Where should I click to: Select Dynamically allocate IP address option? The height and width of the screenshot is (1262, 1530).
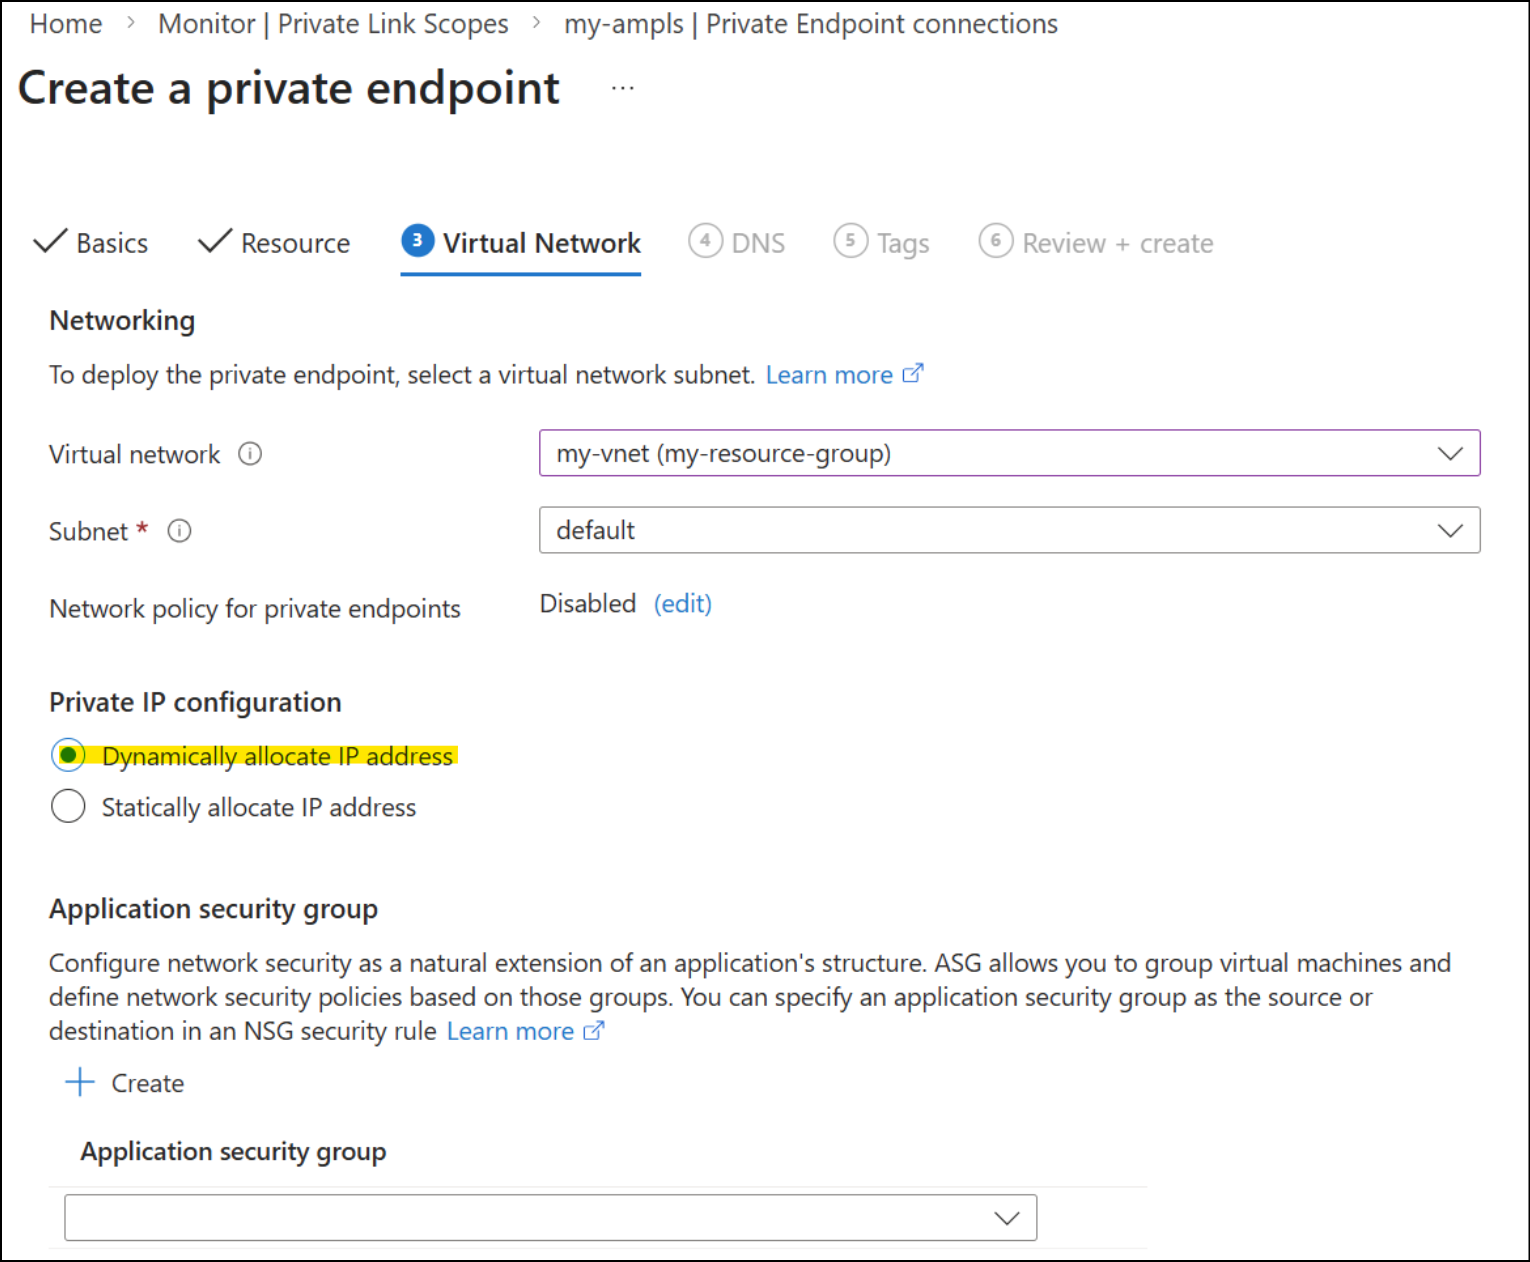point(68,755)
